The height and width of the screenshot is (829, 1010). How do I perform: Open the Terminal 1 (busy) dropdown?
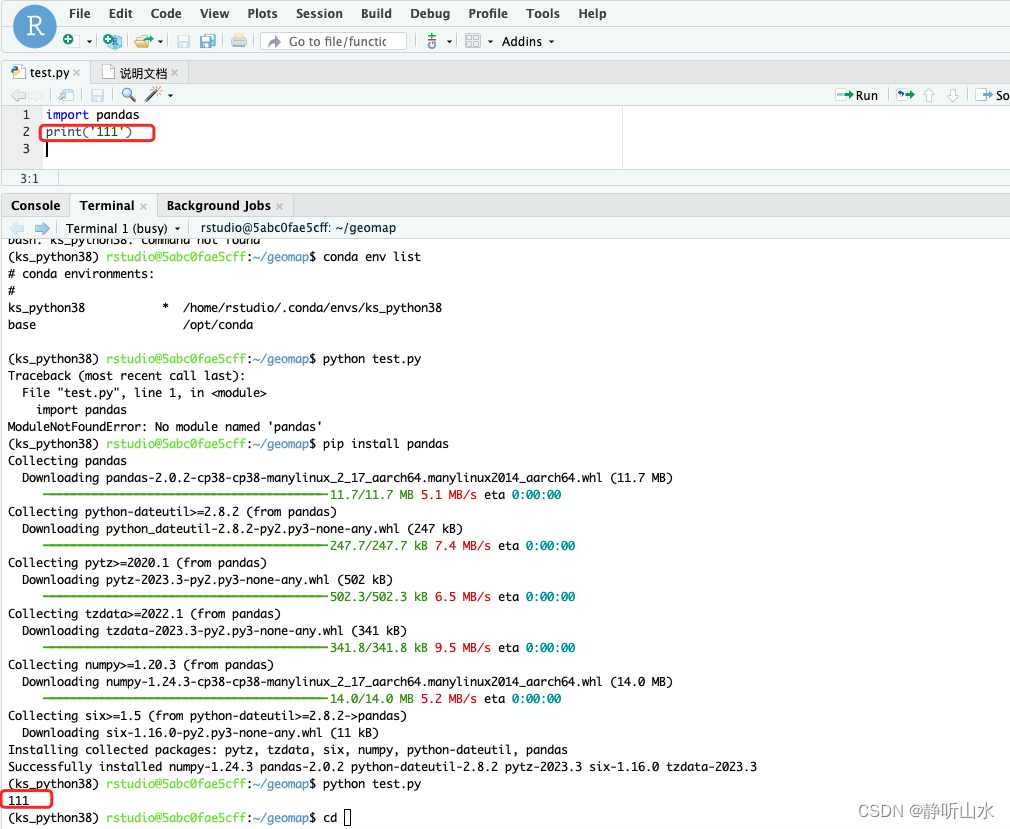coord(122,228)
